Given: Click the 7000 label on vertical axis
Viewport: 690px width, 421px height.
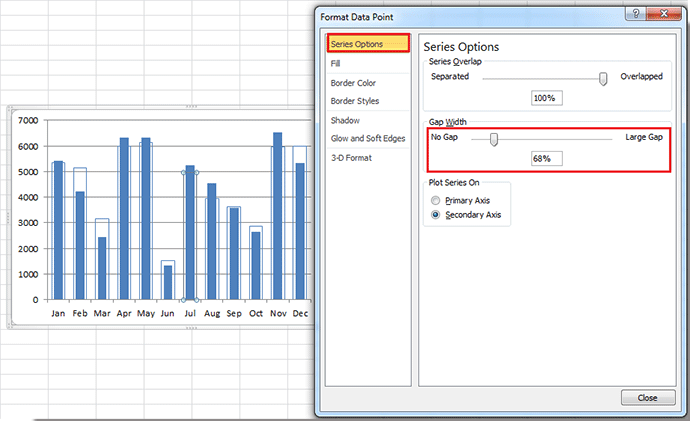Looking at the screenshot, I should (27, 121).
